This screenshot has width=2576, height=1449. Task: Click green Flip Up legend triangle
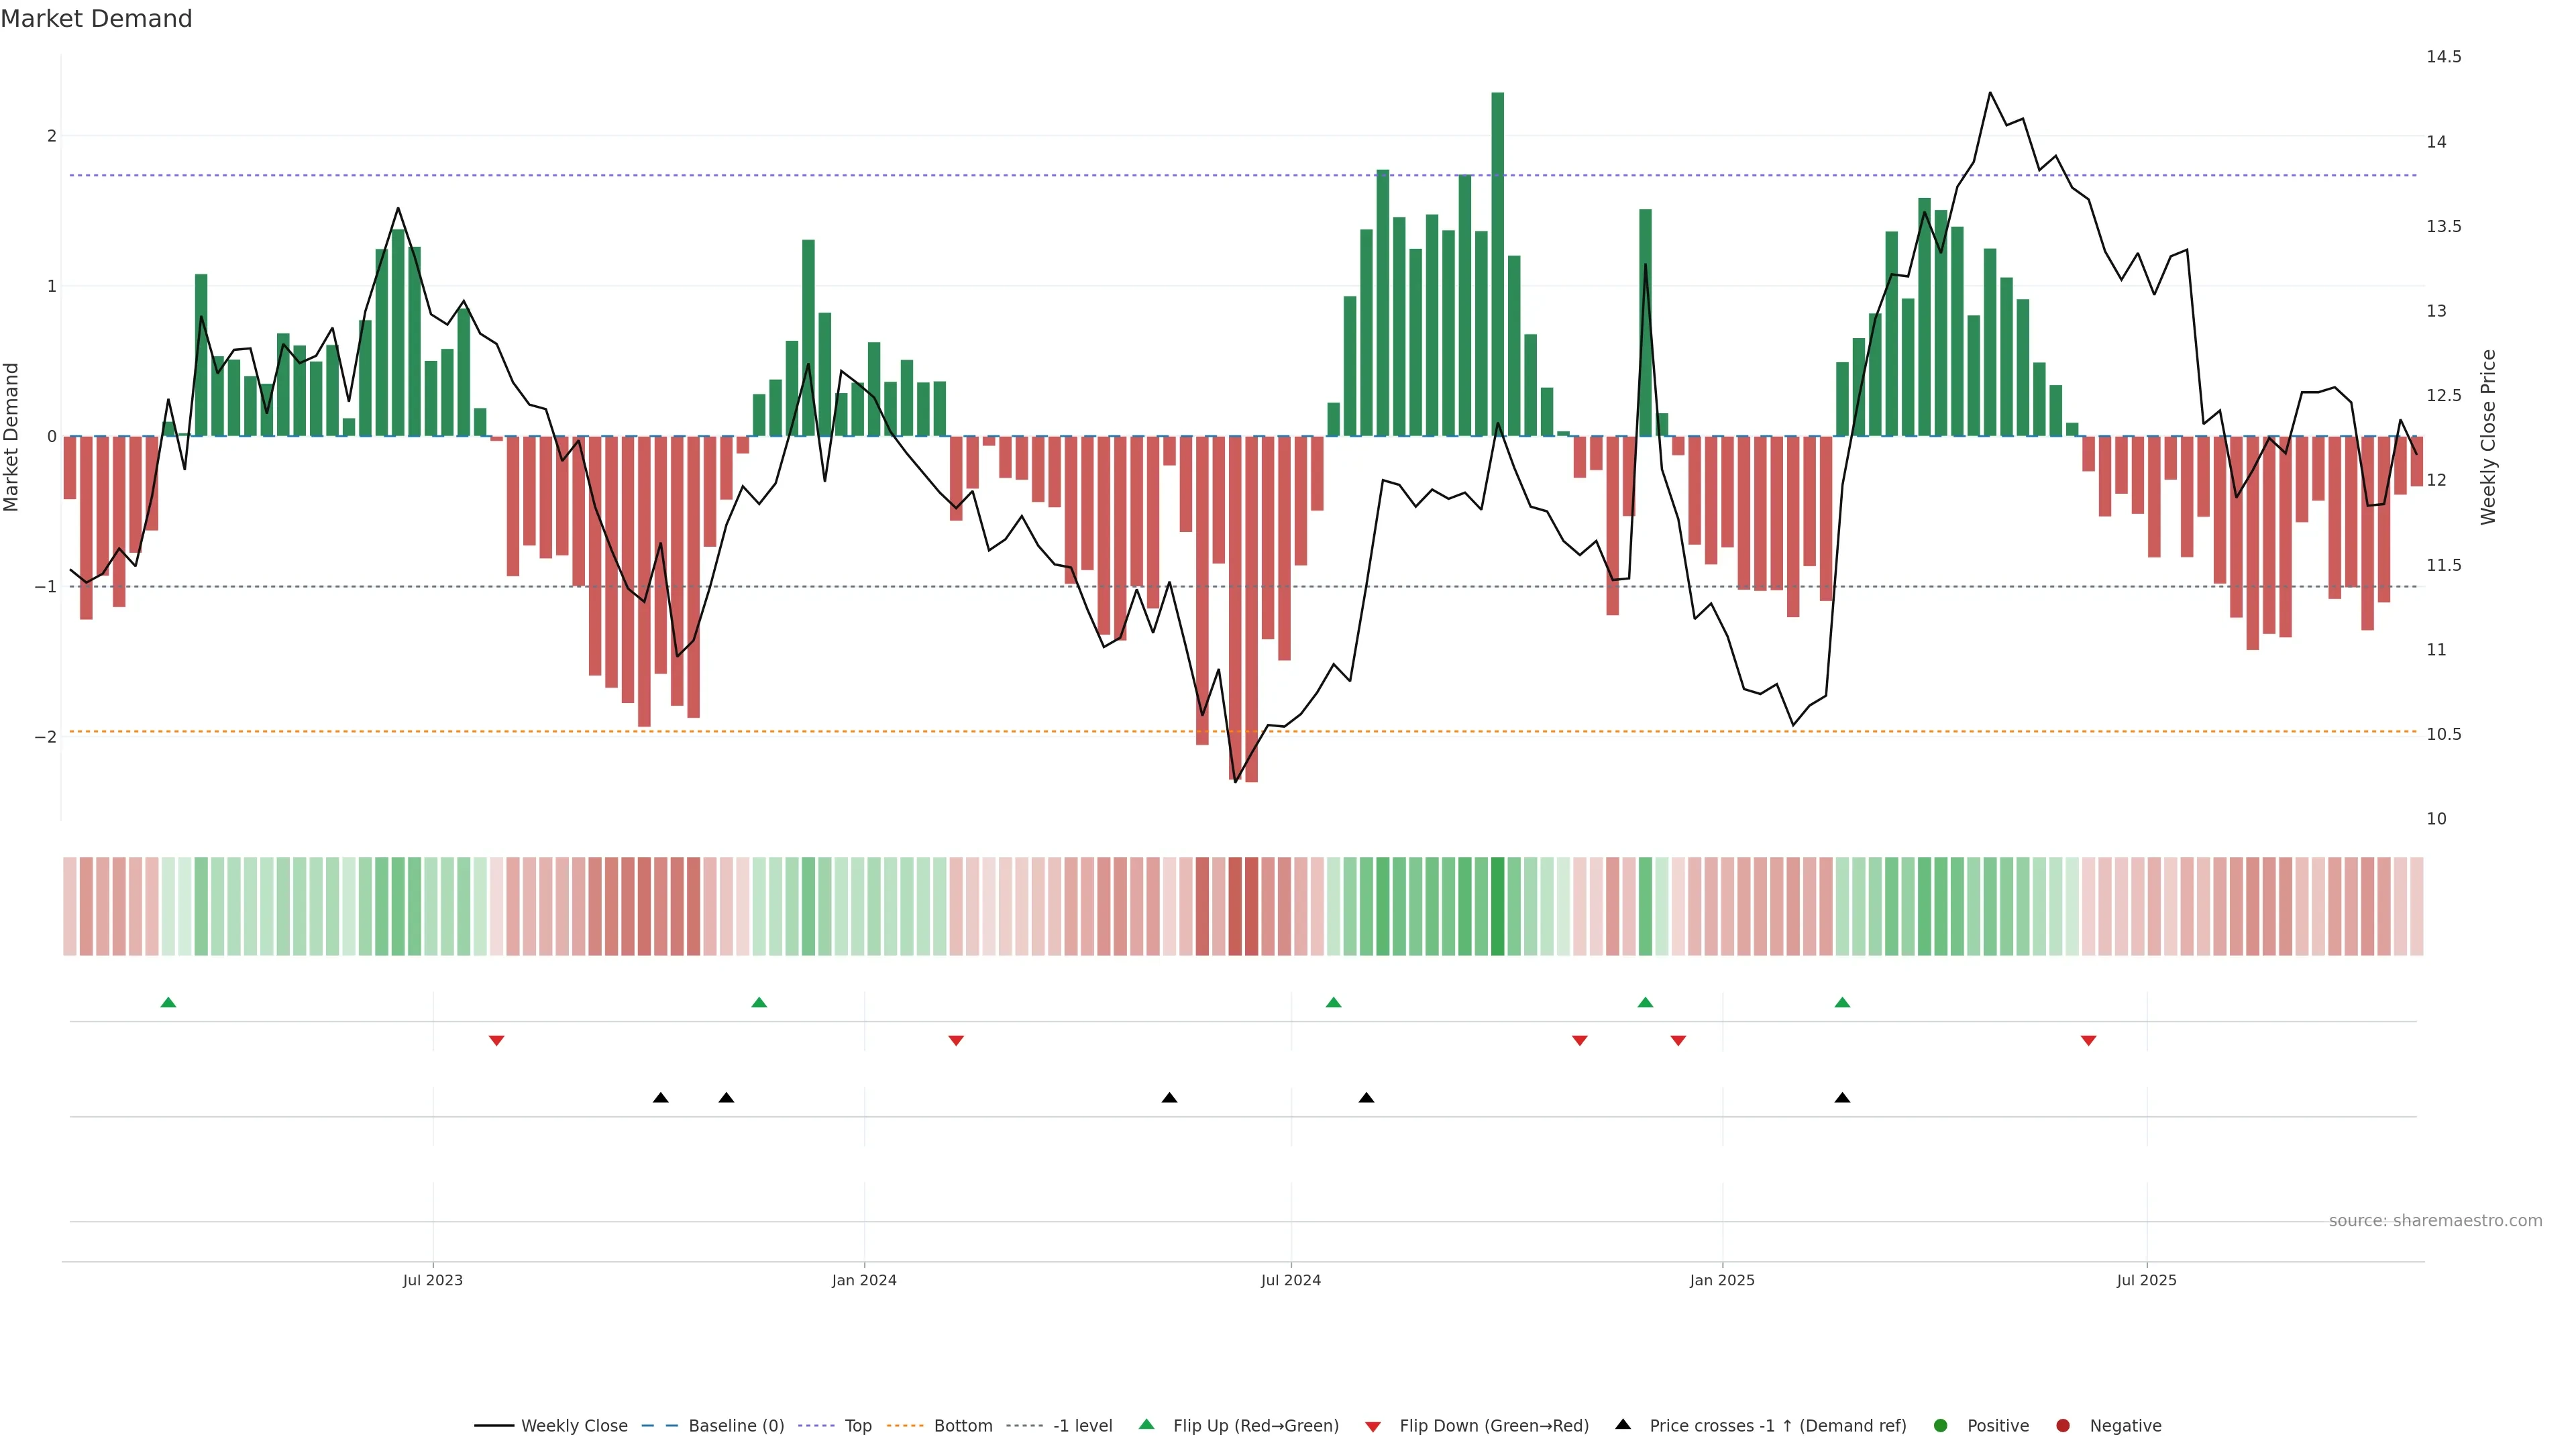point(1147,1424)
